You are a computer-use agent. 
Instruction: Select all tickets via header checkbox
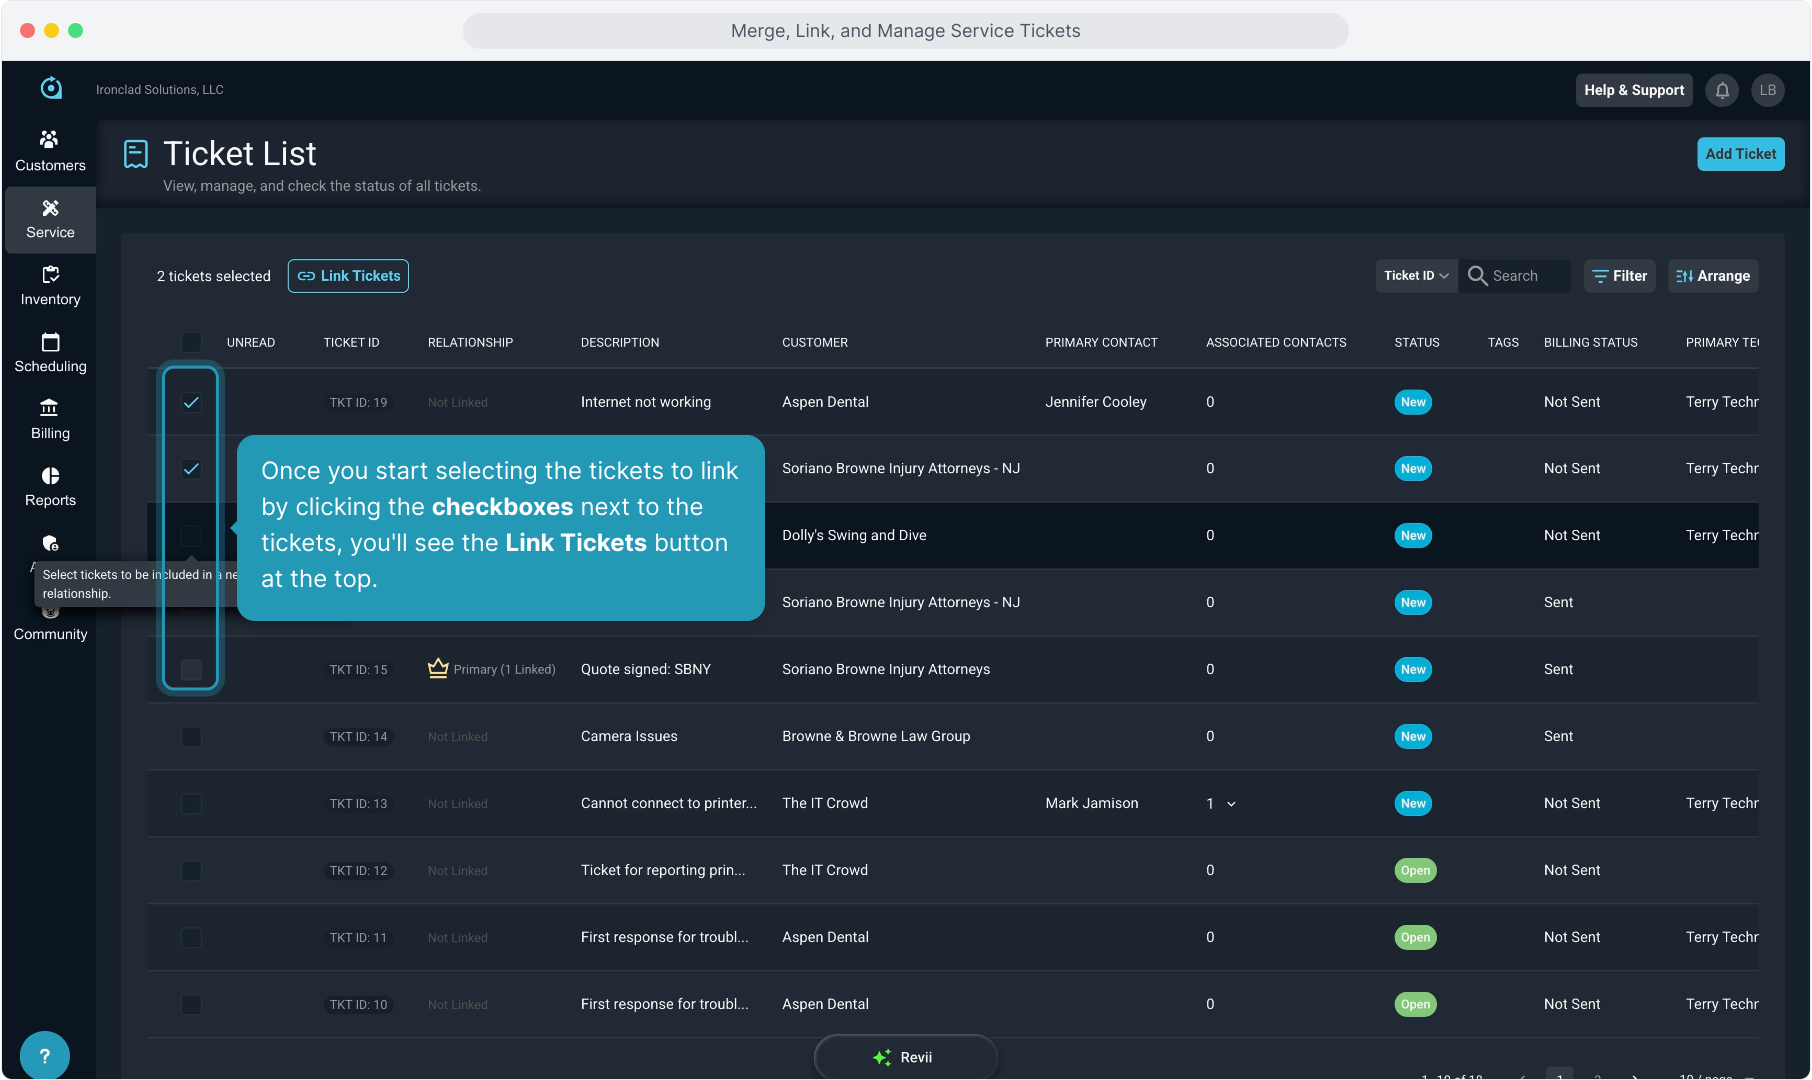(x=191, y=342)
